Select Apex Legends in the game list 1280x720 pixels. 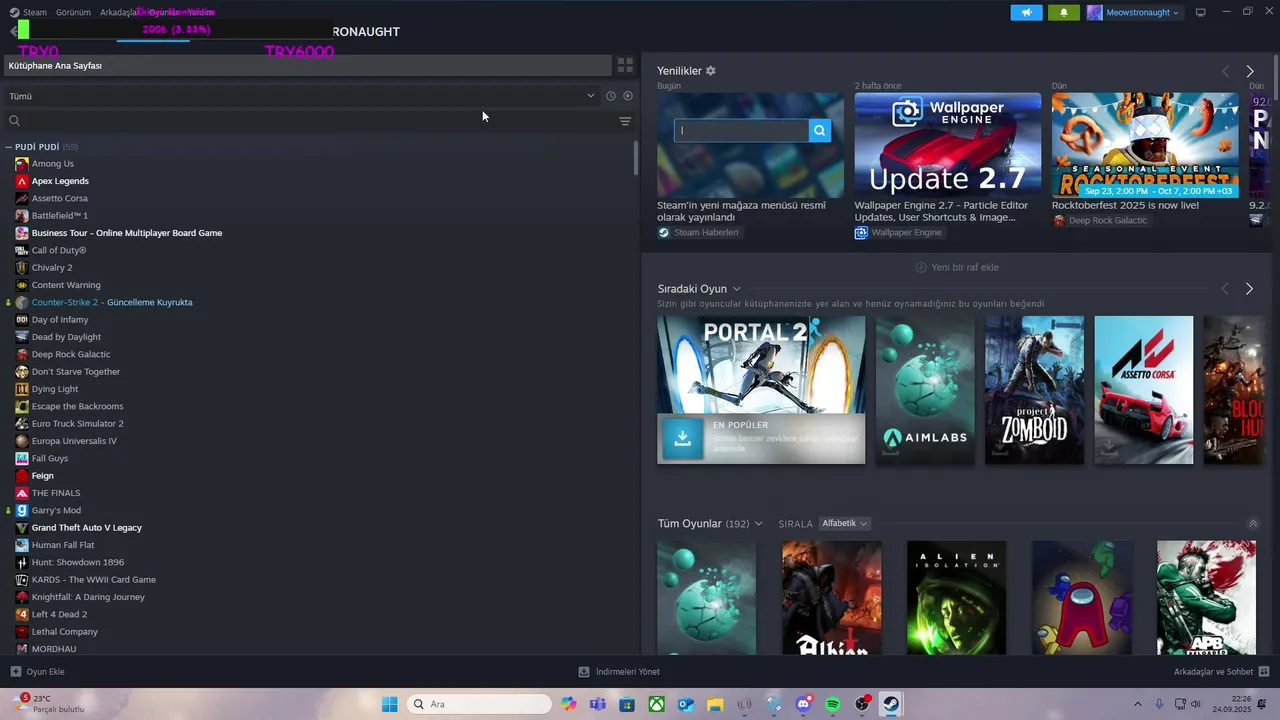60,181
